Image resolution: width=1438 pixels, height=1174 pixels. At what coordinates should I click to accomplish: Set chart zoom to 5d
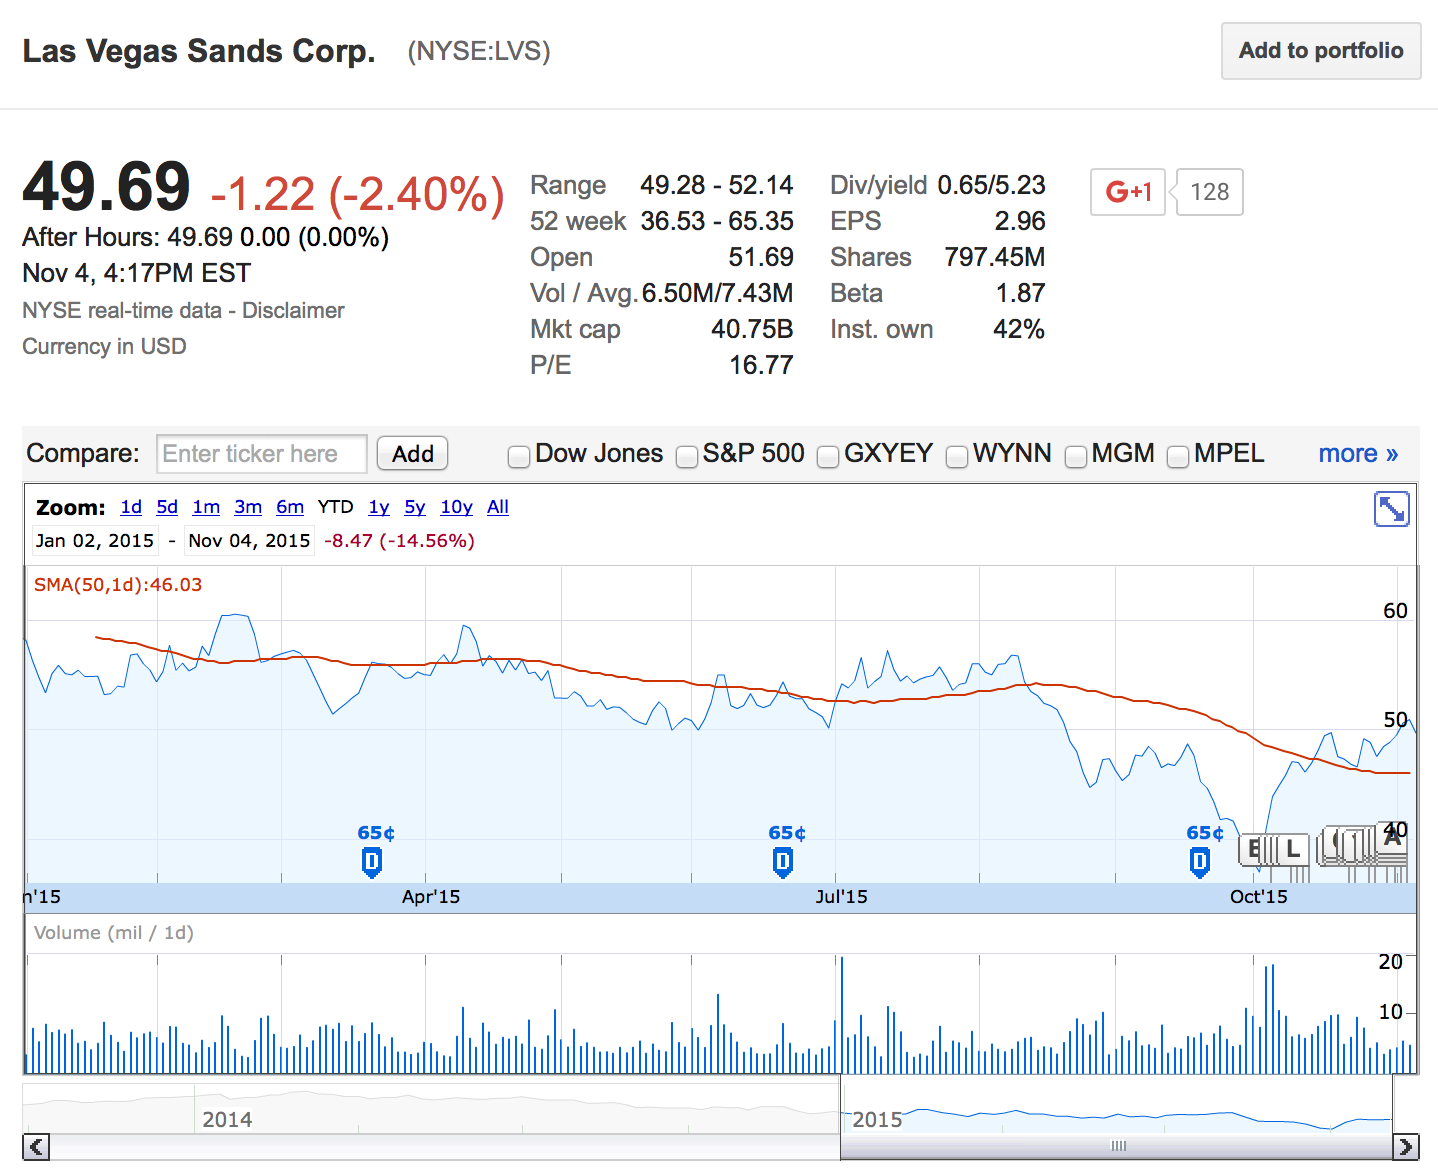pos(167,507)
